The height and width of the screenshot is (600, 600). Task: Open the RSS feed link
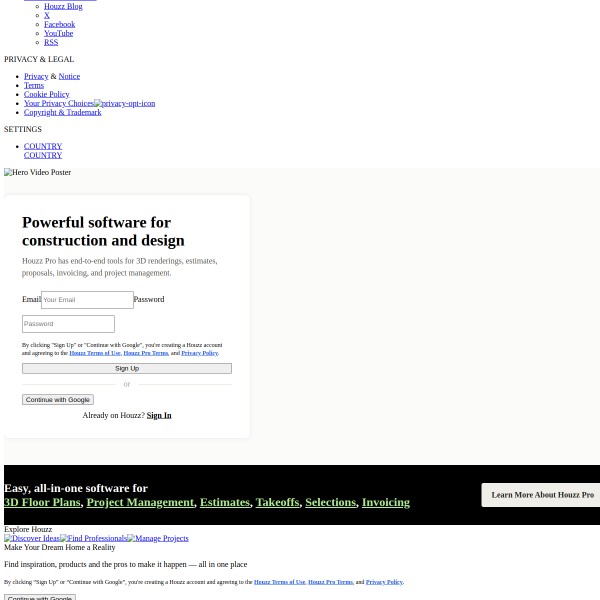(x=51, y=42)
